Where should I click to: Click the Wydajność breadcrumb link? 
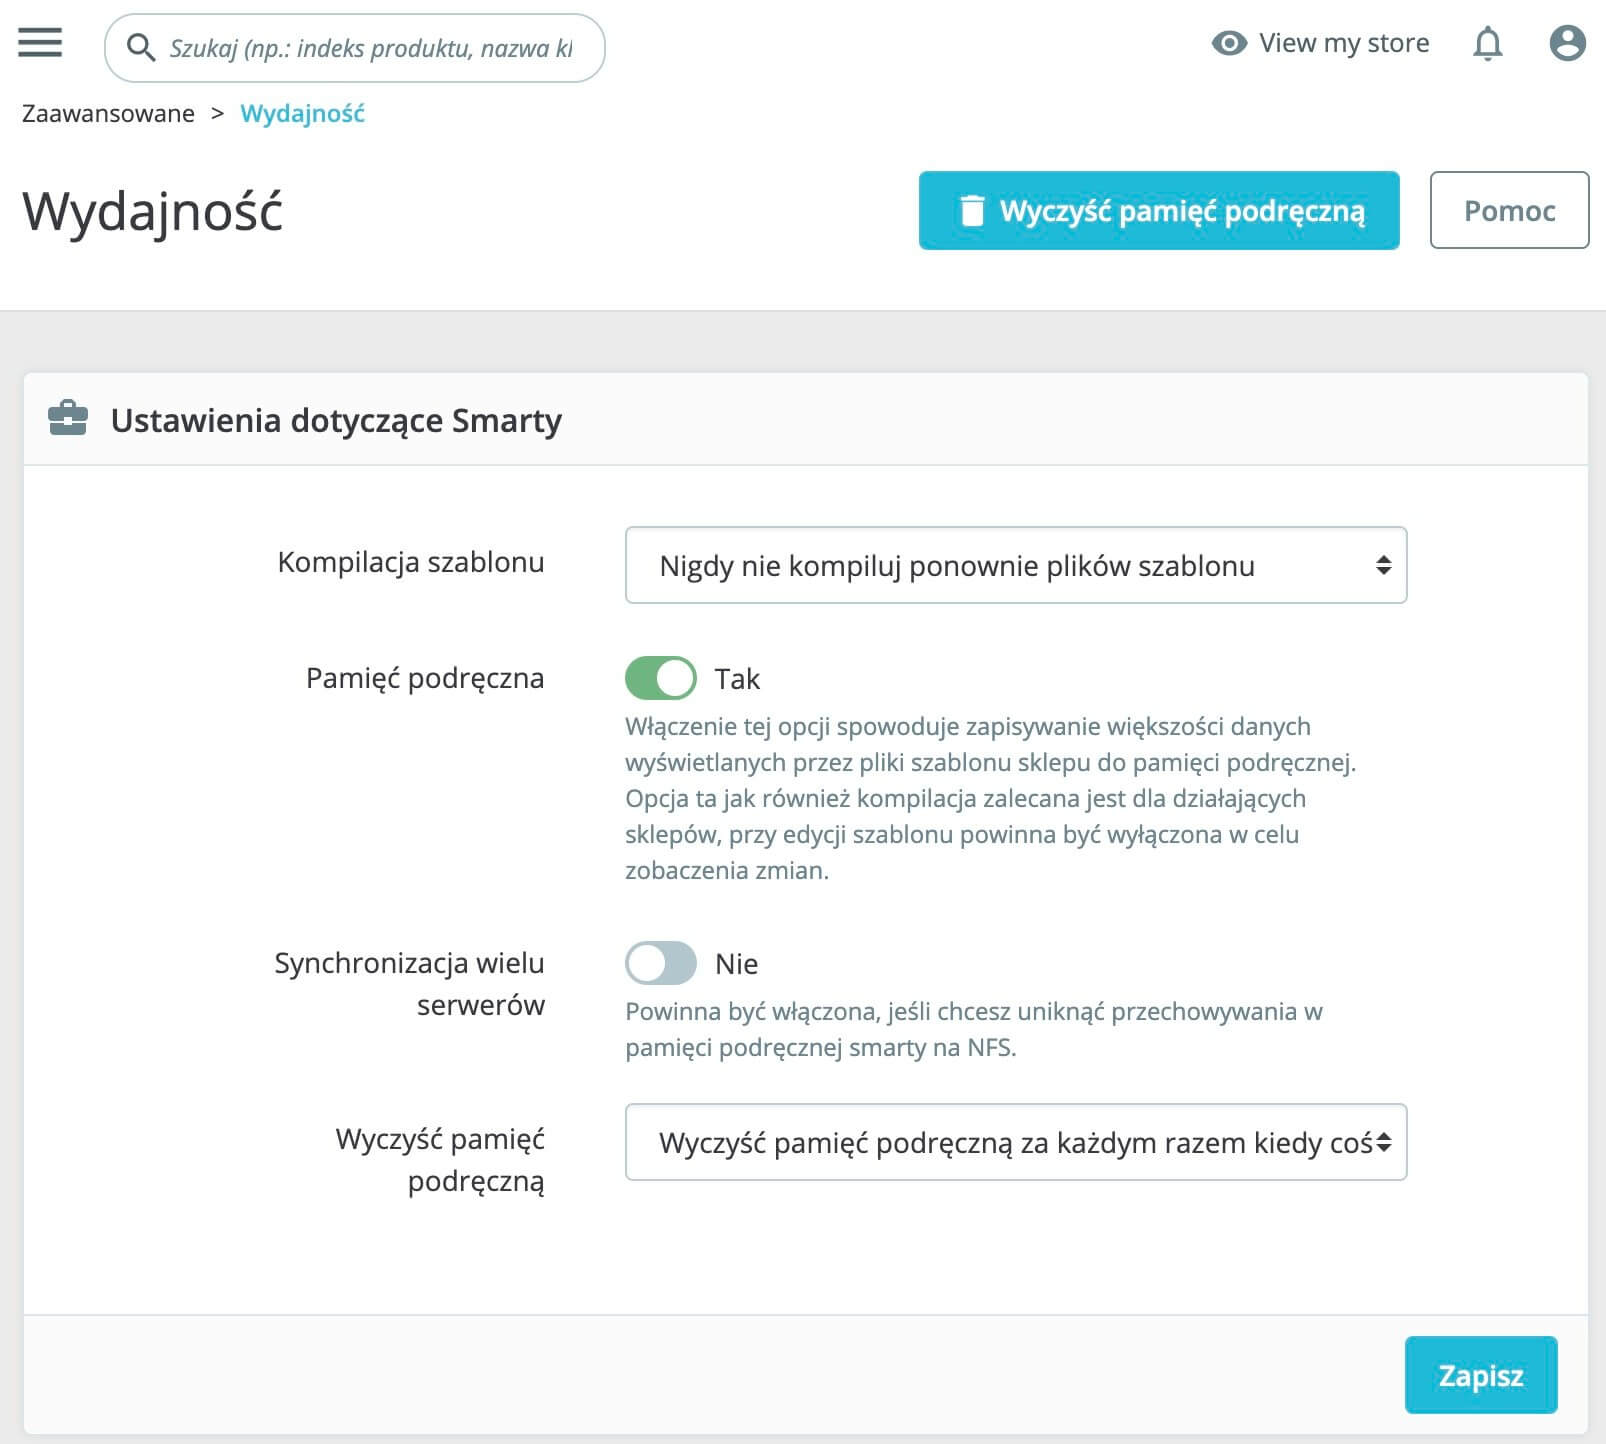(302, 113)
